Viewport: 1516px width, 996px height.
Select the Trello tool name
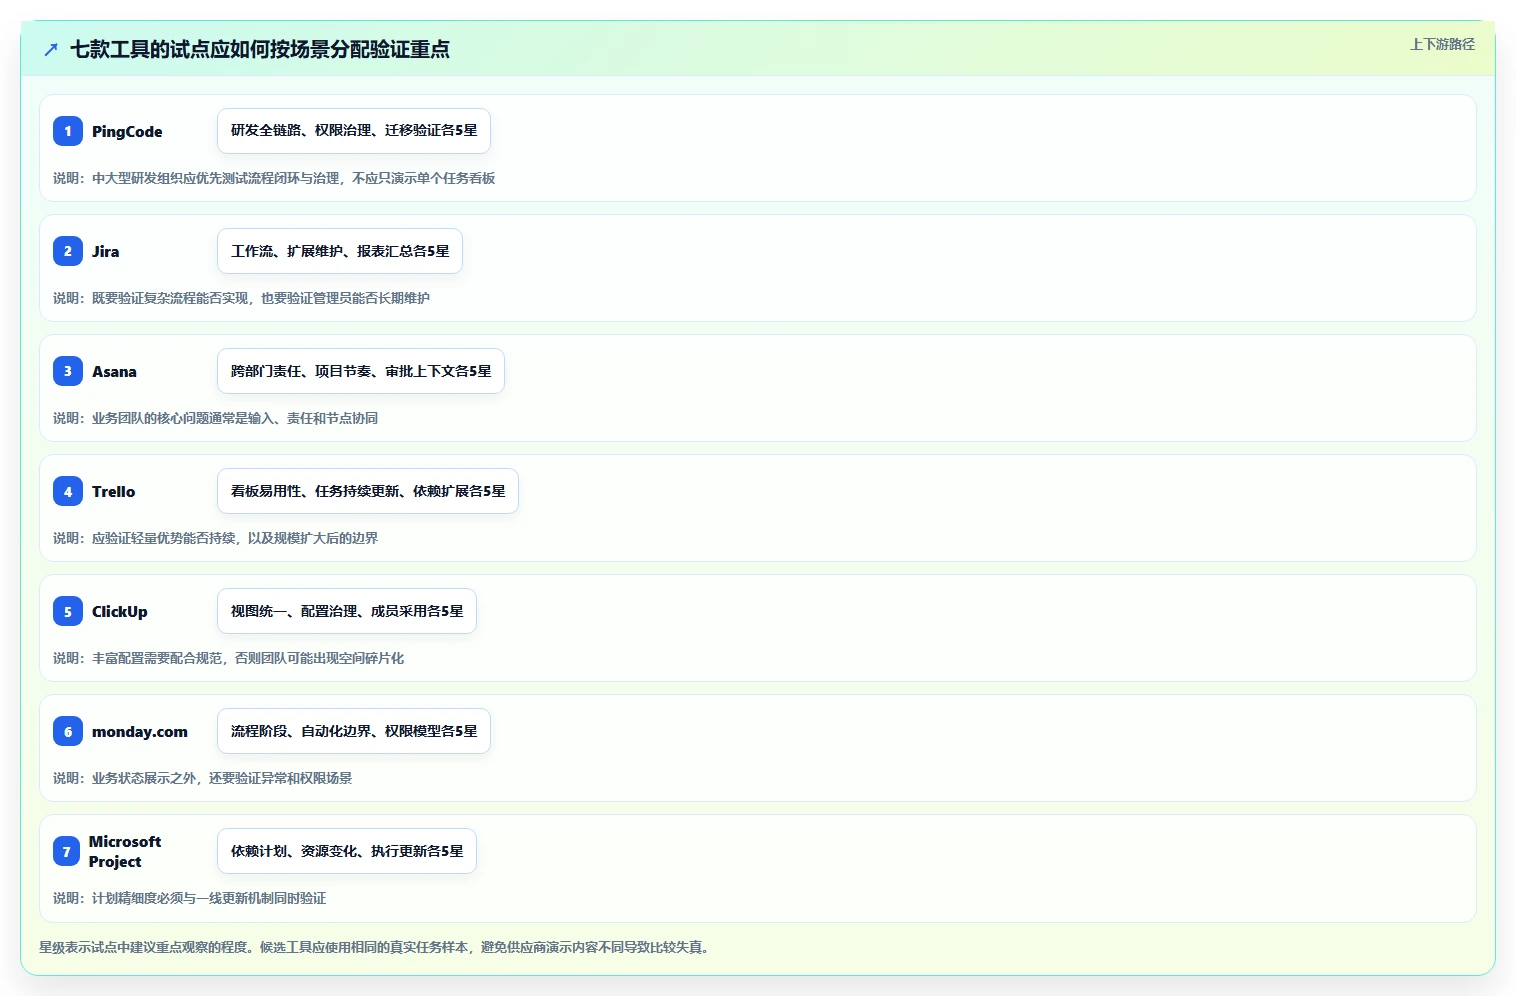click(113, 491)
